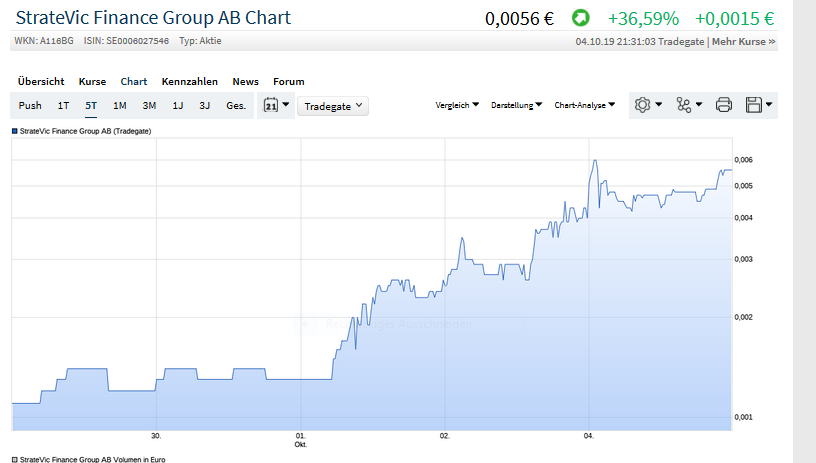Image resolution: width=816 pixels, height=463 pixels.
Task: Toggle the Volumen in Euro legend box
Action: [15, 459]
